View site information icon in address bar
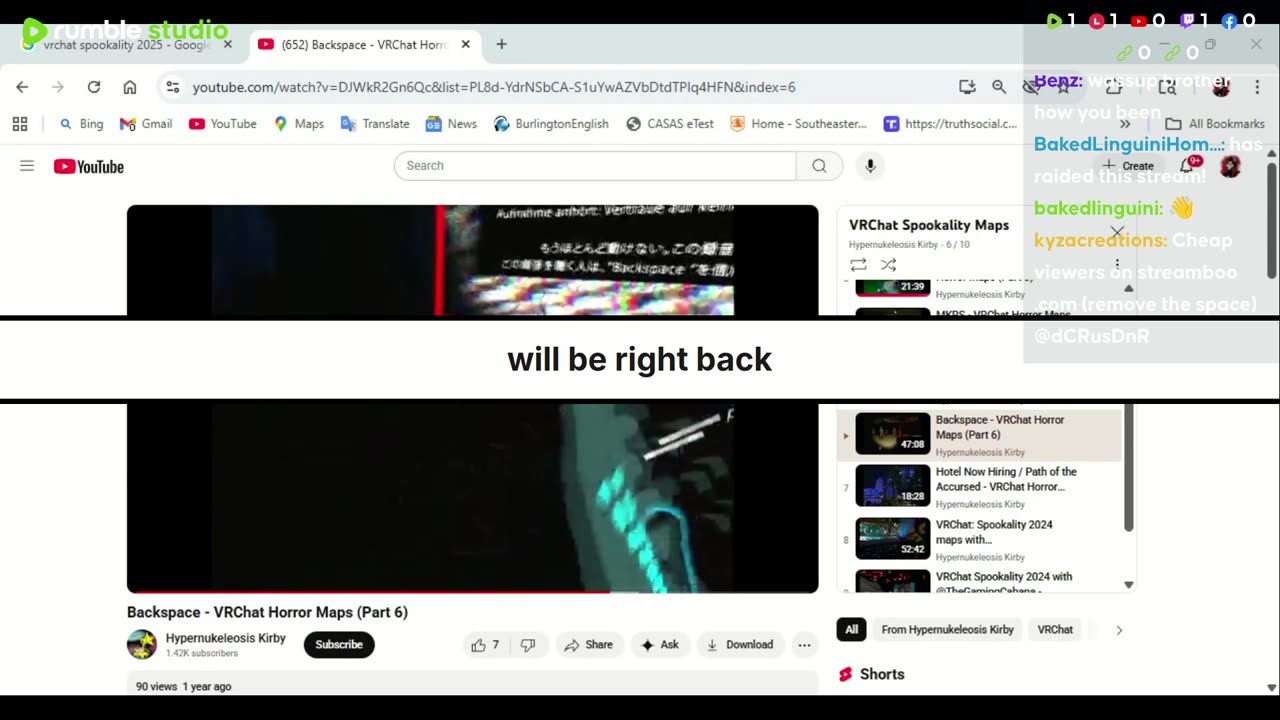Screen dimensions: 1280x720 coord(173,87)
